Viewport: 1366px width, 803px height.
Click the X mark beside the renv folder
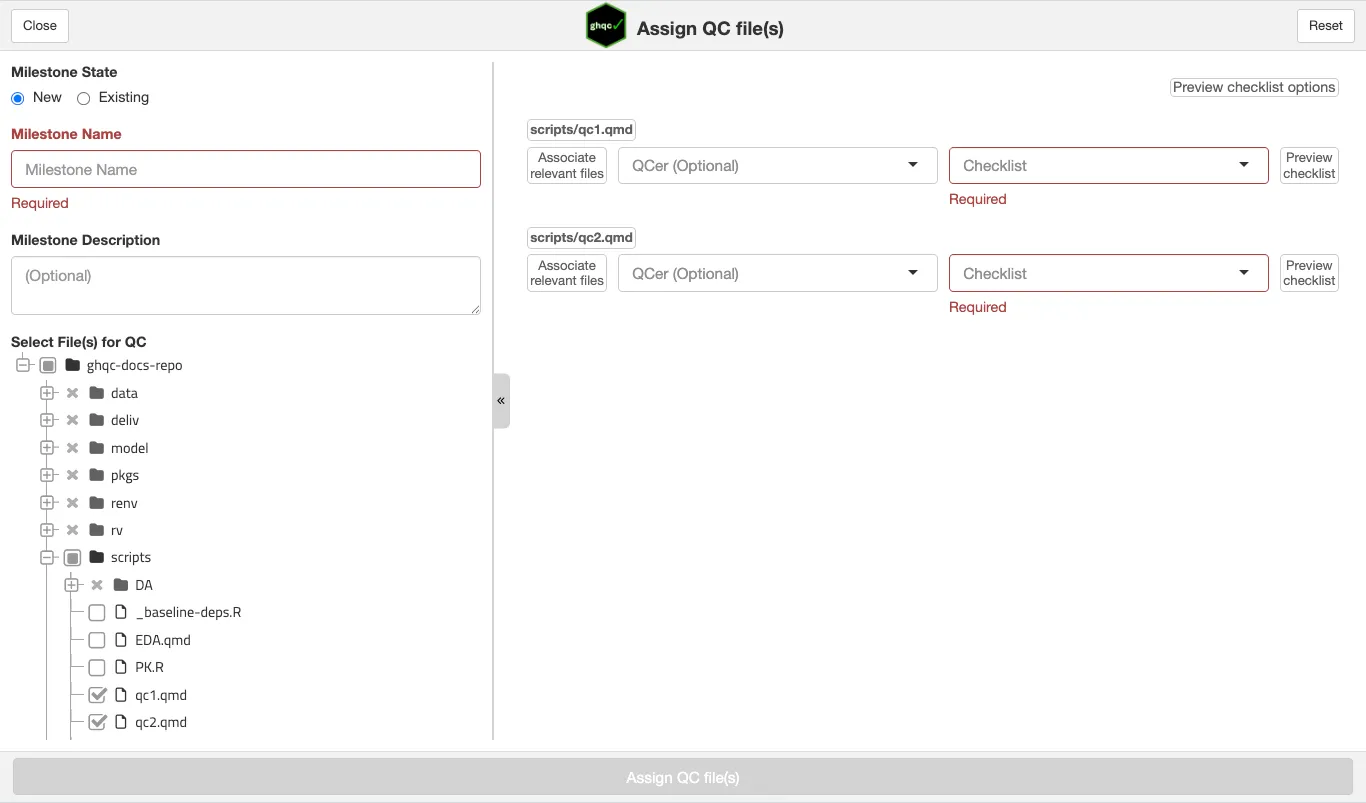pos(72,503)
